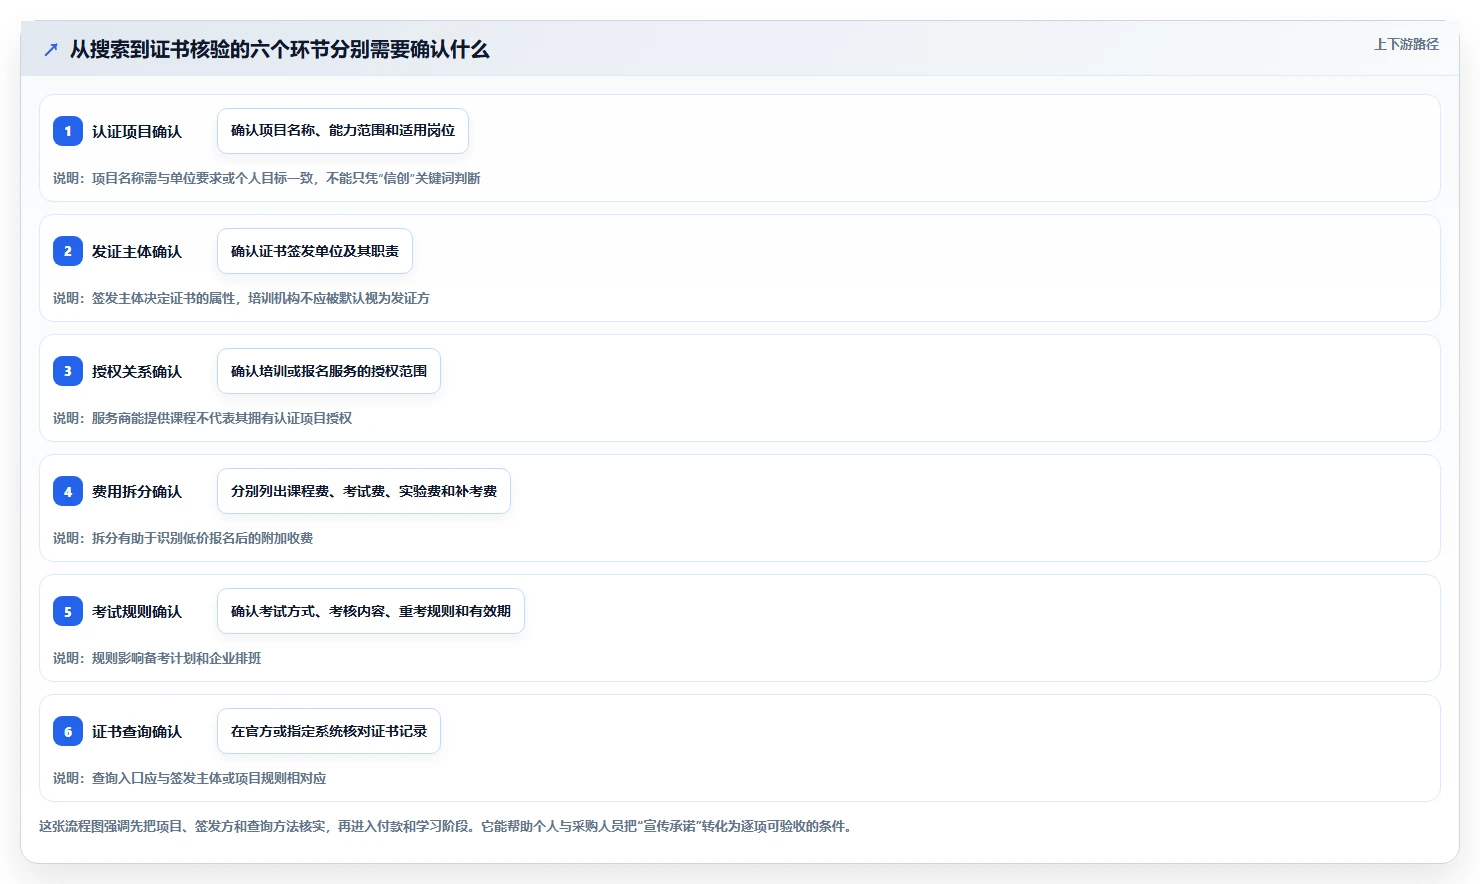
Task: Click step number 4 badge
Action: tap(68, 491)
